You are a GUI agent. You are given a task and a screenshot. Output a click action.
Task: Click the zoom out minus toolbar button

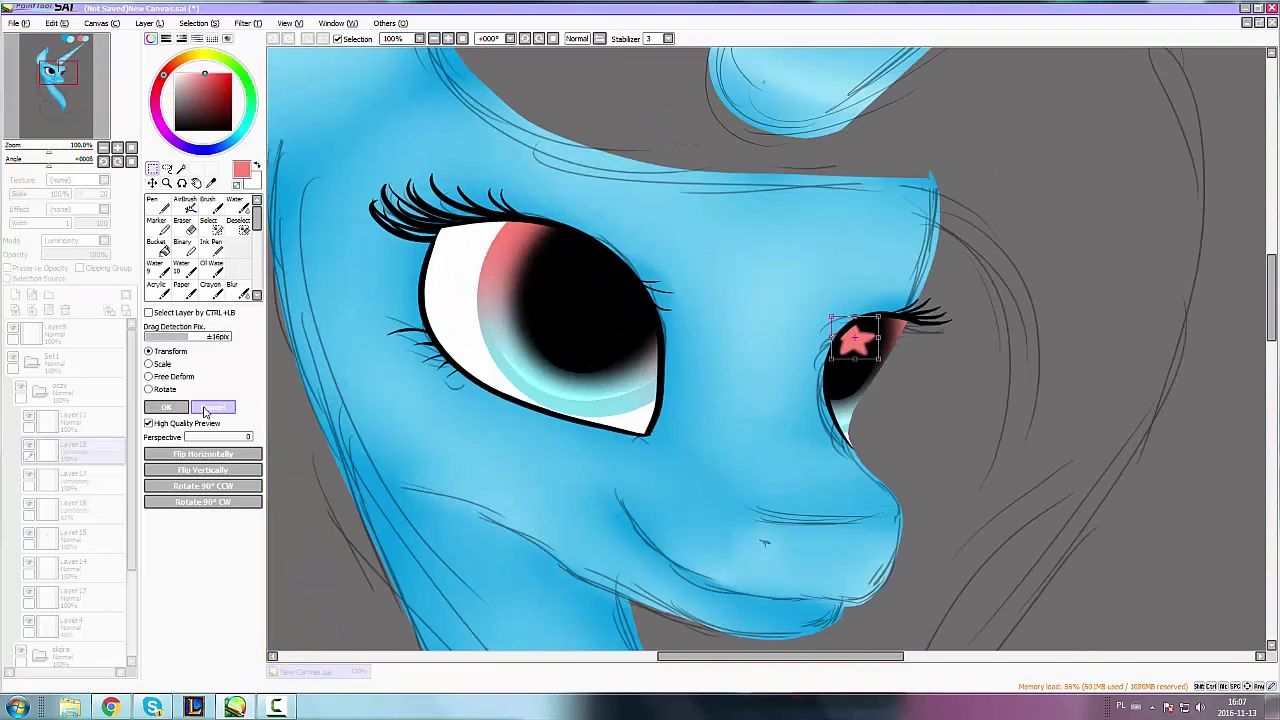click(x=434, y=38)
